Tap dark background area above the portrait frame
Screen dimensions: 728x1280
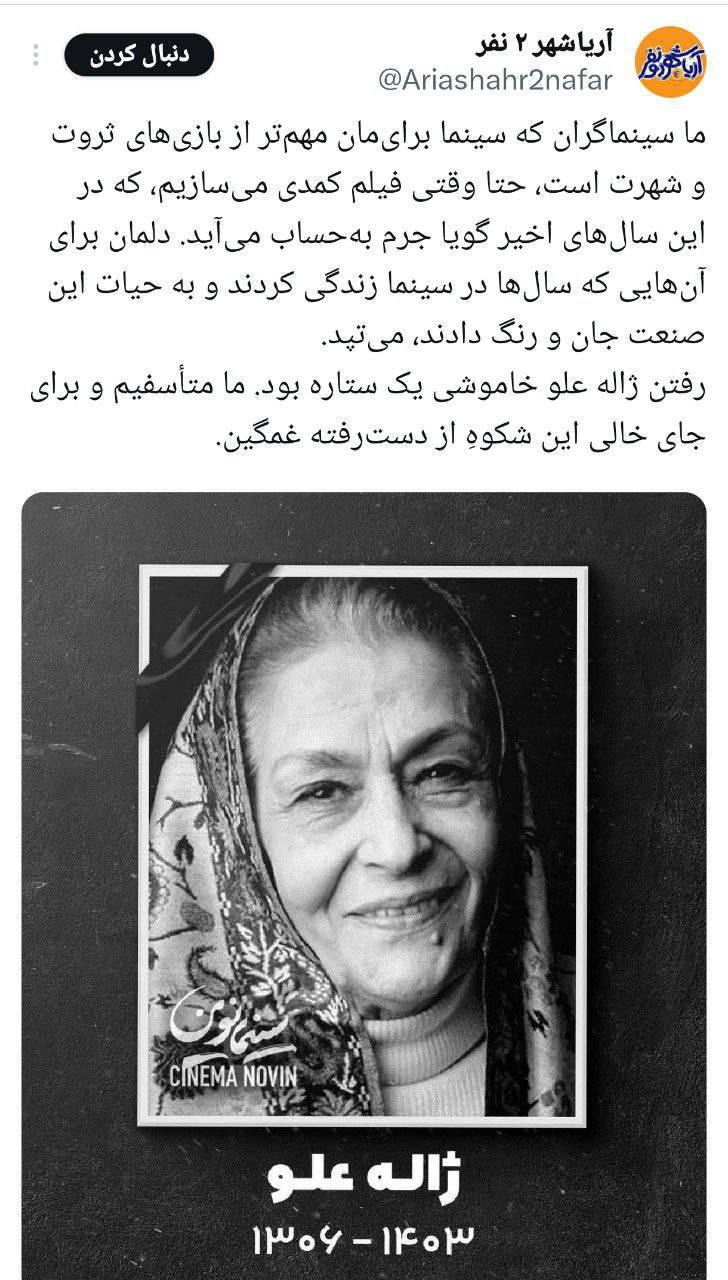364,528
